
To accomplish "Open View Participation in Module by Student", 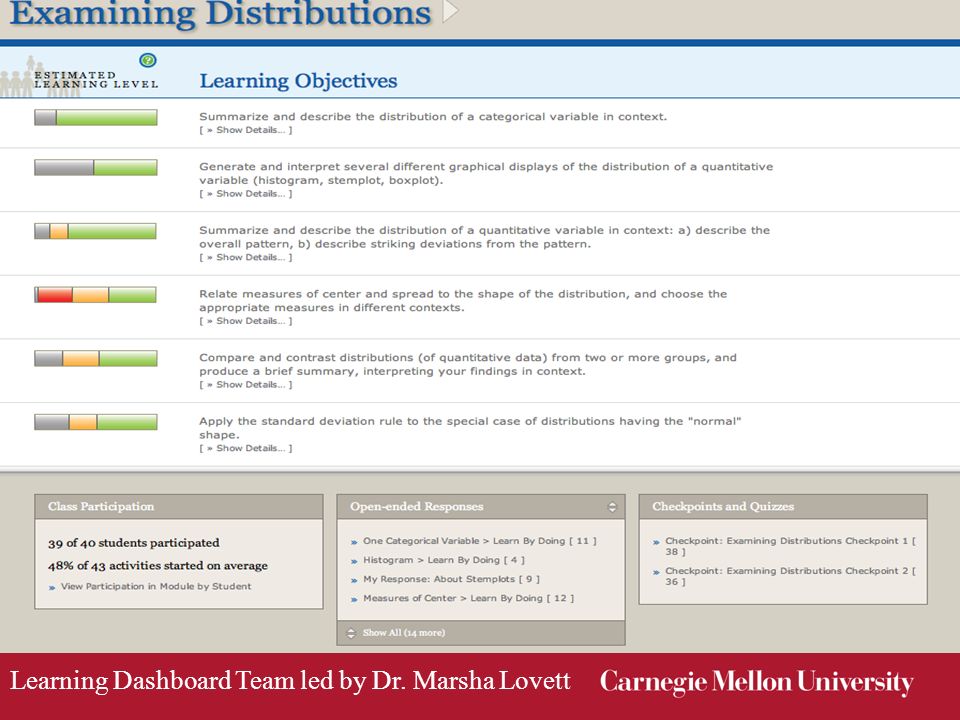I will click(x=156, y=587).
